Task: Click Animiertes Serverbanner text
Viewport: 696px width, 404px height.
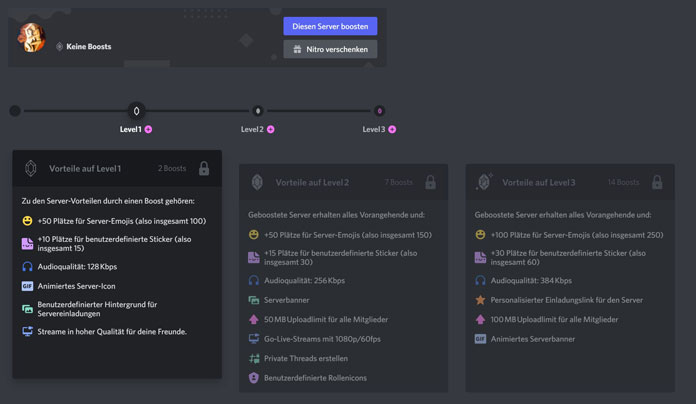Action: pyautogui.click(x=533, y=339)
